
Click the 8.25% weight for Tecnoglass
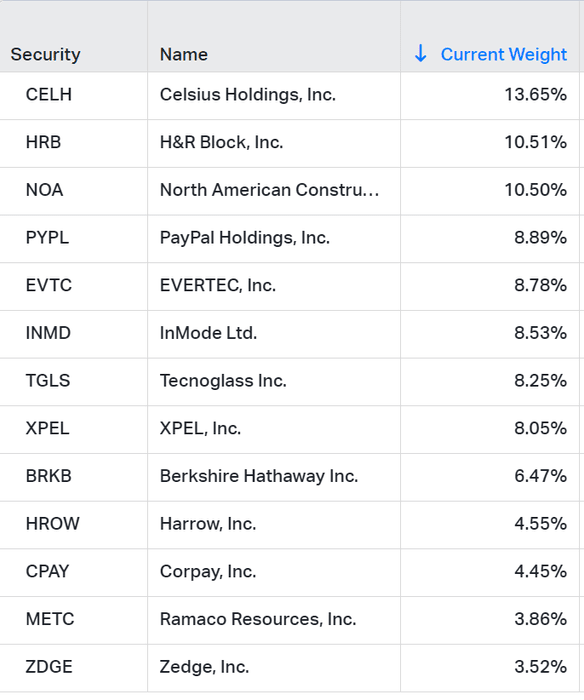540,381
